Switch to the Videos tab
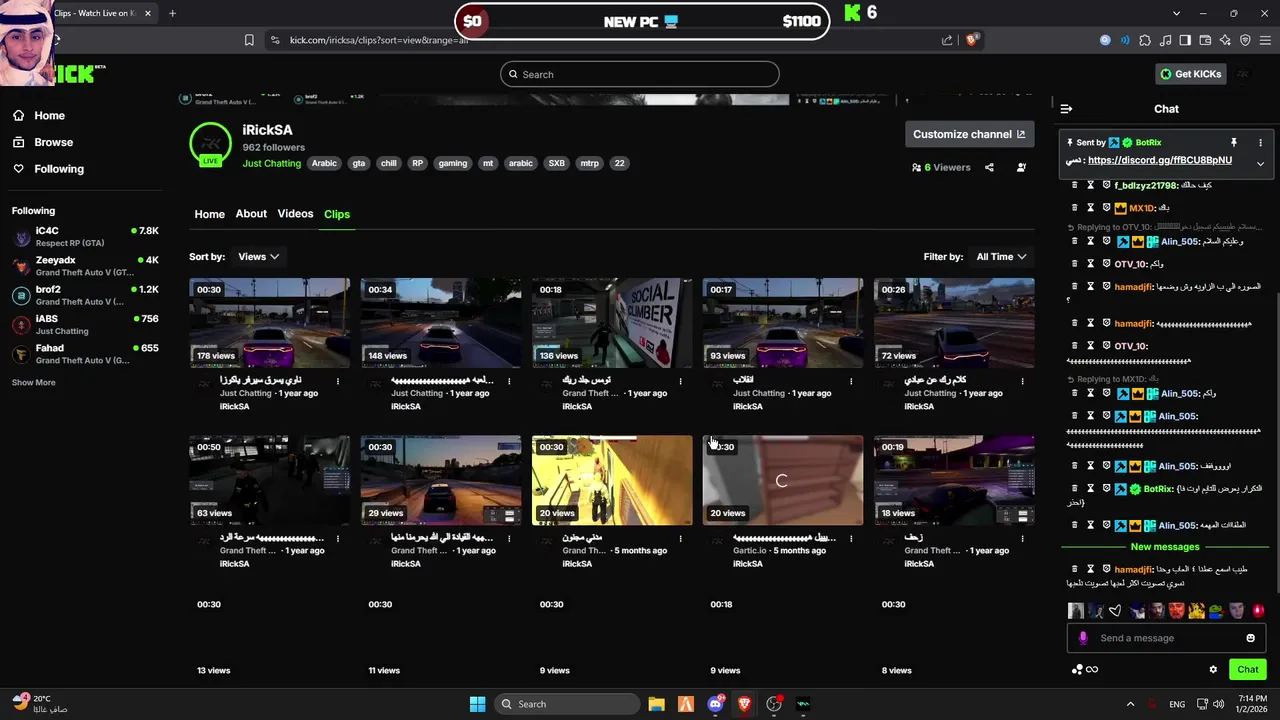Image resolution: width=1280 pixels, height=720 pixels. tap(295, 214)
